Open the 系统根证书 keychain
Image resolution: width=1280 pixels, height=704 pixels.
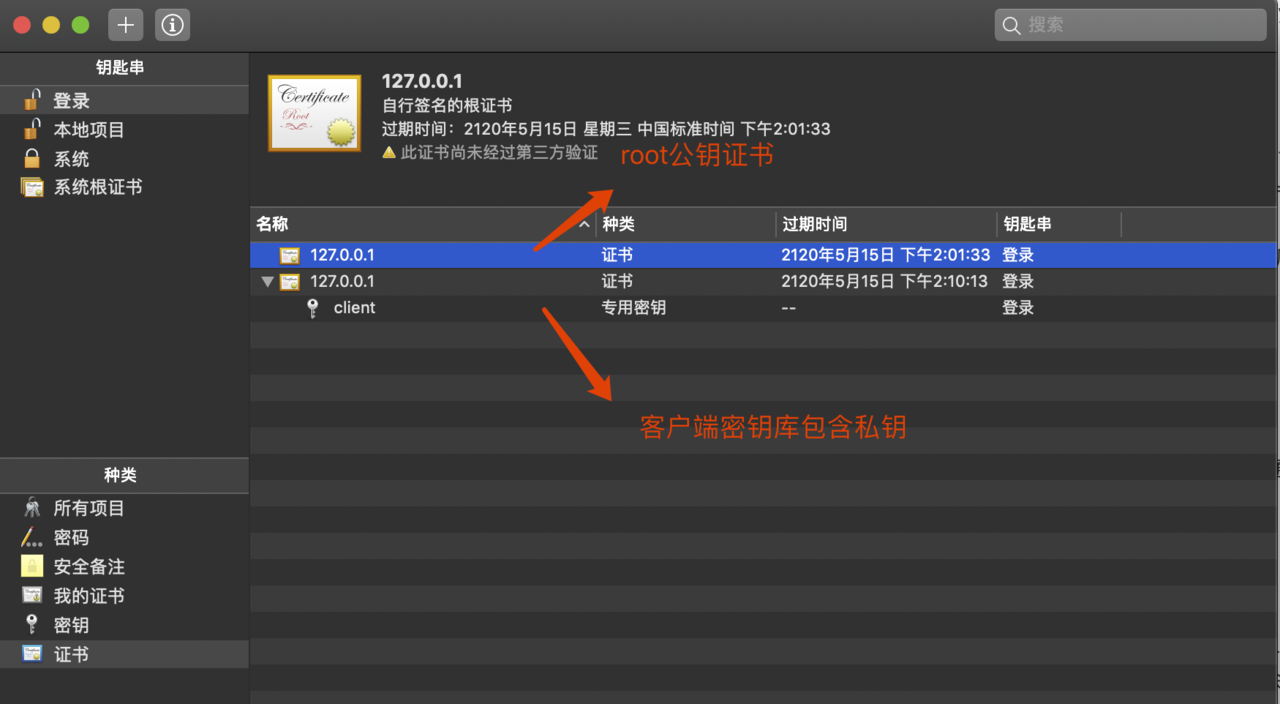97,187
